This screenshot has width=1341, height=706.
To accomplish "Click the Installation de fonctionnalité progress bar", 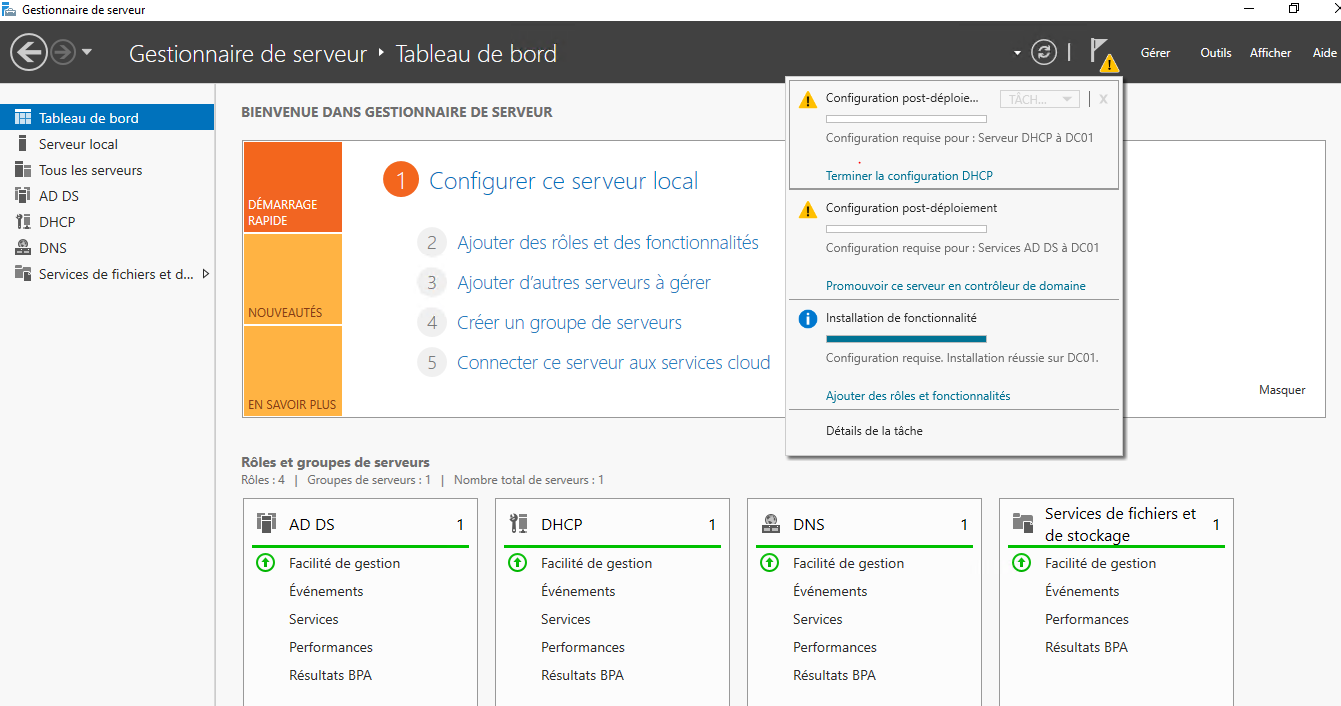I will (x=905, y=339).
